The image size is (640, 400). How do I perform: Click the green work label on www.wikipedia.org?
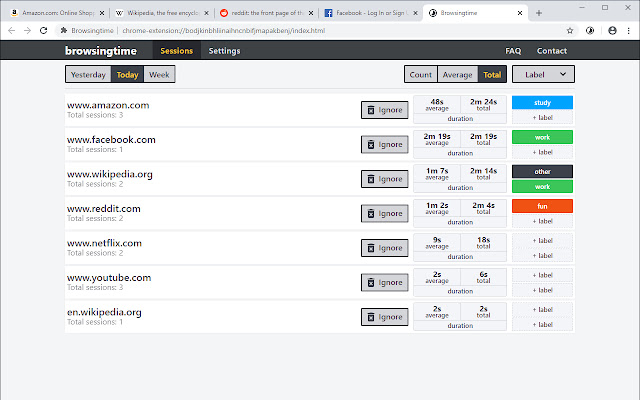pyautogui.click(x=542, y=187)
